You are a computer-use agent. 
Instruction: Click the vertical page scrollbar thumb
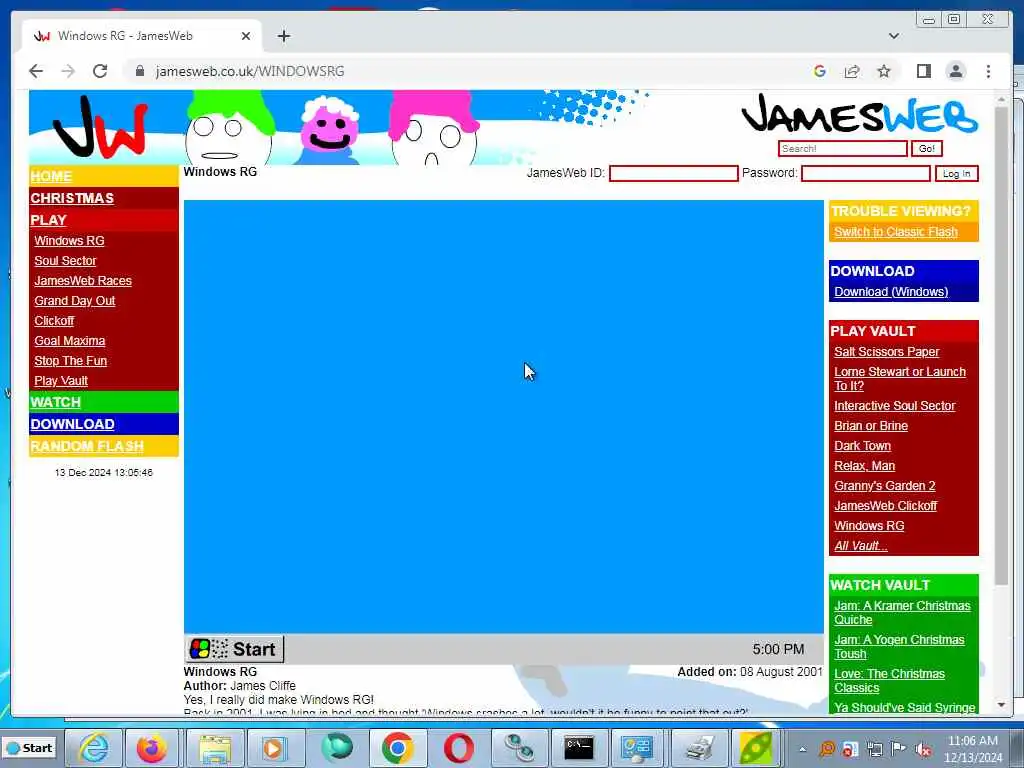tap(1001, 346)
